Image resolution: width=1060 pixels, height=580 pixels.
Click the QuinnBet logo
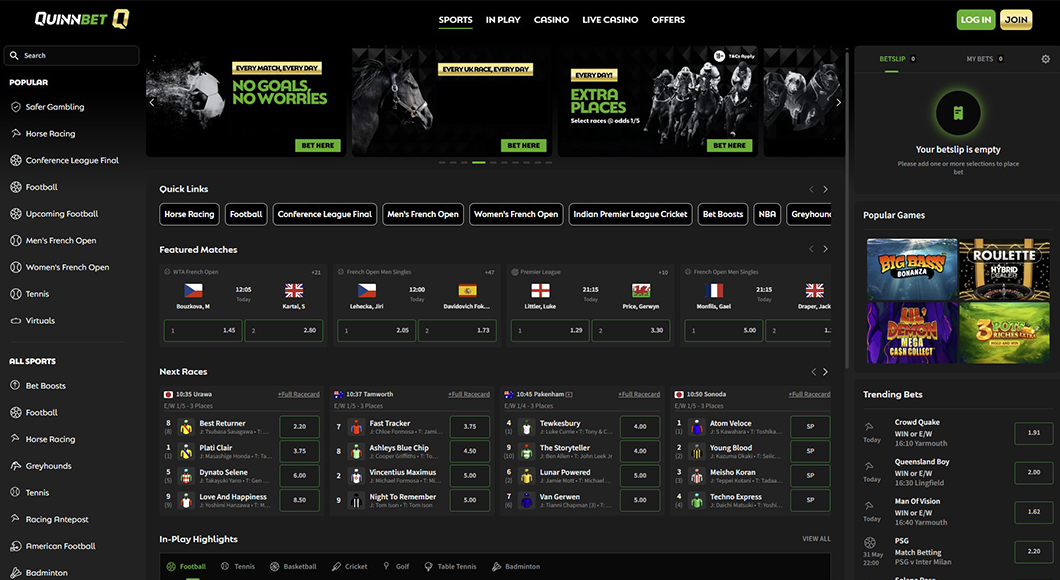tap(82, 19)
